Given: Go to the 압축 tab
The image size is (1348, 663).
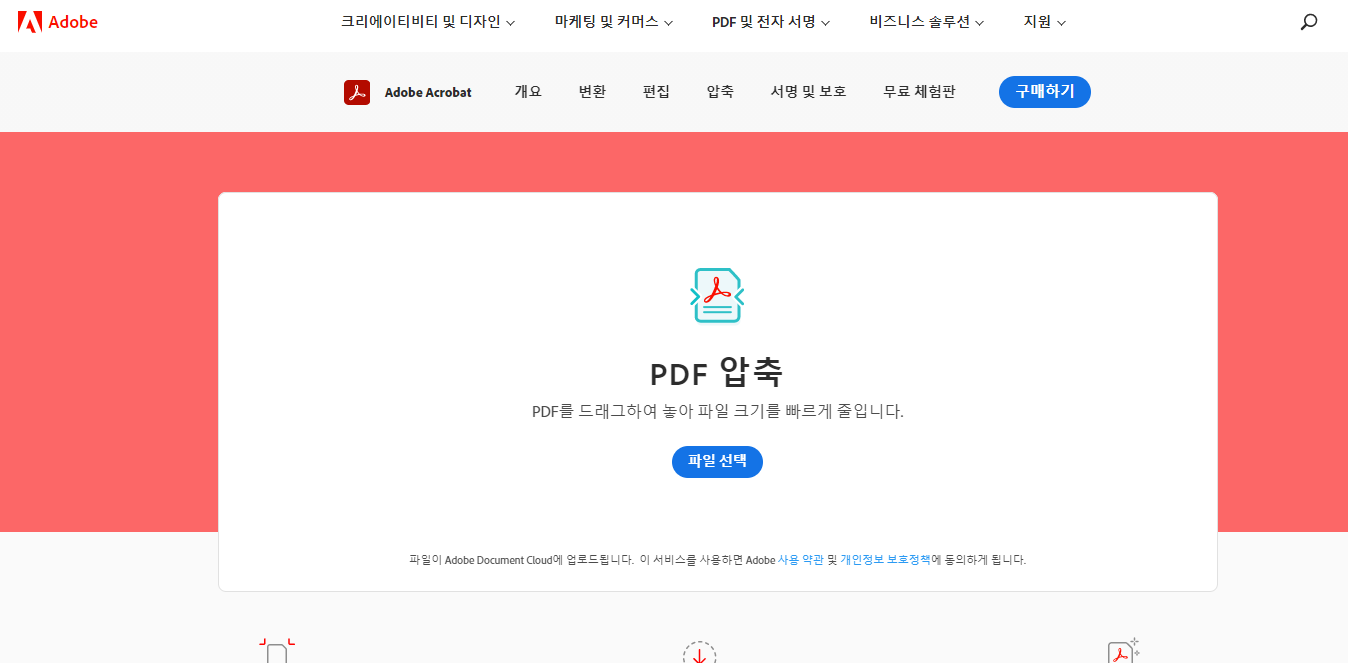Looking at the screenshot, I should (x=720, y=92).
